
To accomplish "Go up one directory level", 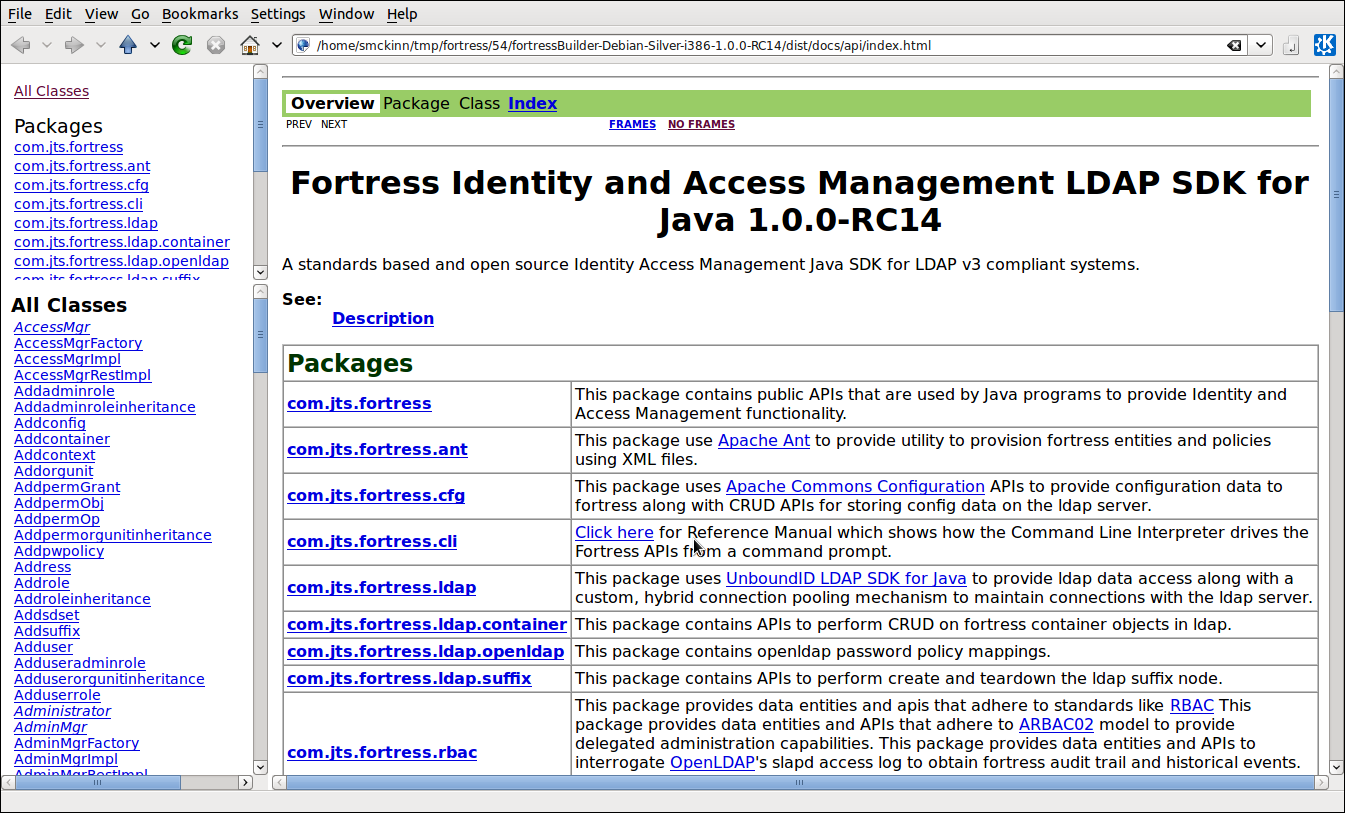I will coord(128,45).
